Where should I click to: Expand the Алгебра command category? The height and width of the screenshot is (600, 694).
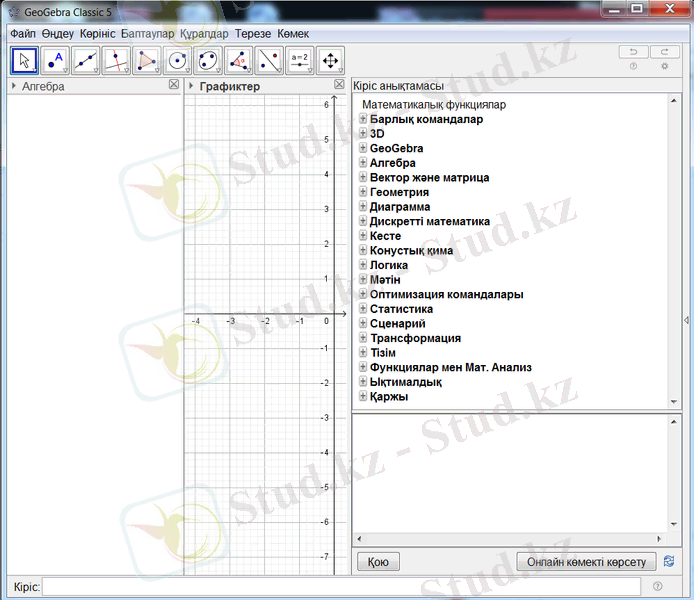(x=363, y=162)
